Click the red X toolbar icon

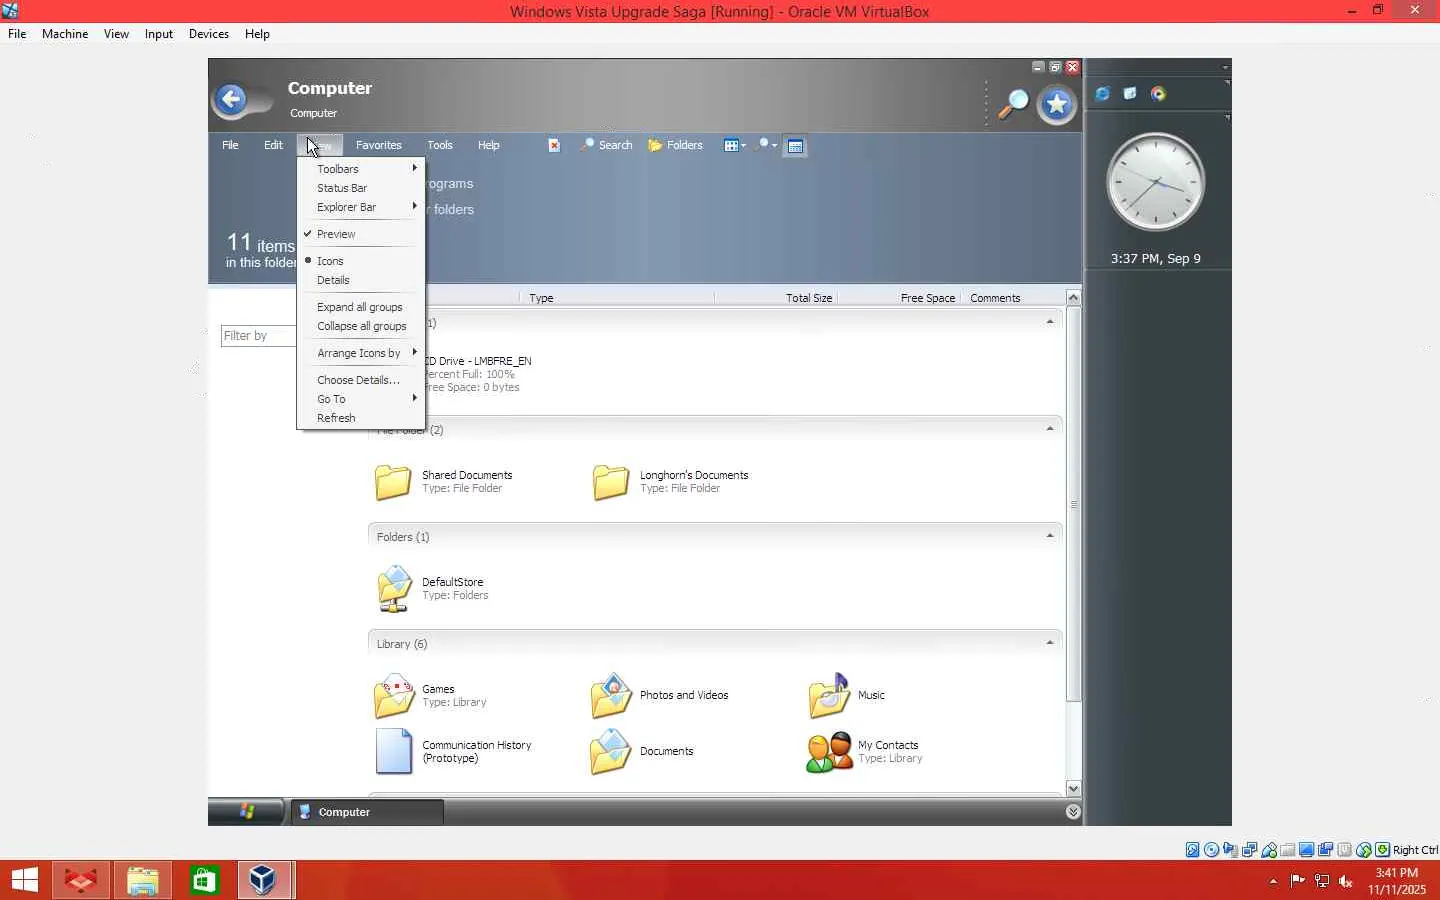(x=554, y=145)
